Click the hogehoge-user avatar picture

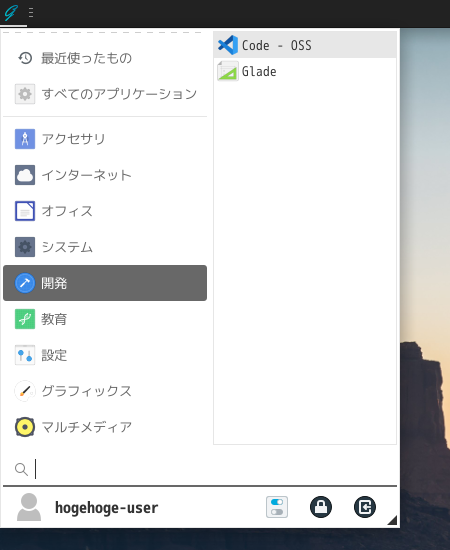click(x=29, y=507)
